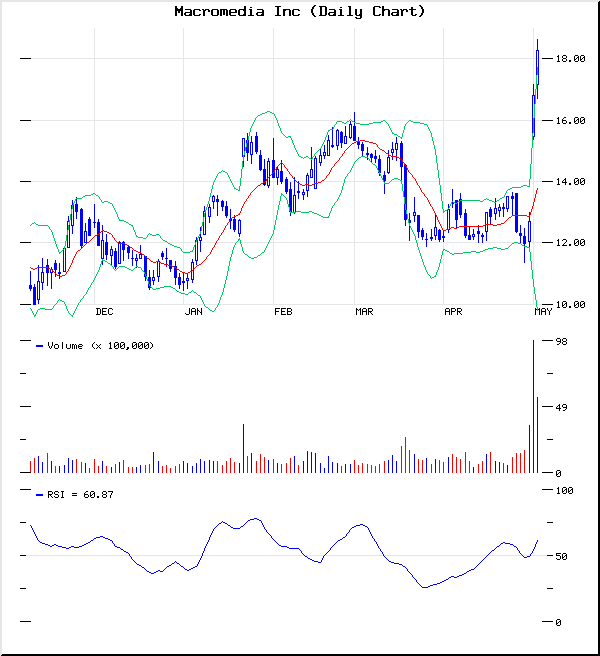This screenshot has height=656, width=600.
Task: Click the FEB month label
Action: 283,312
